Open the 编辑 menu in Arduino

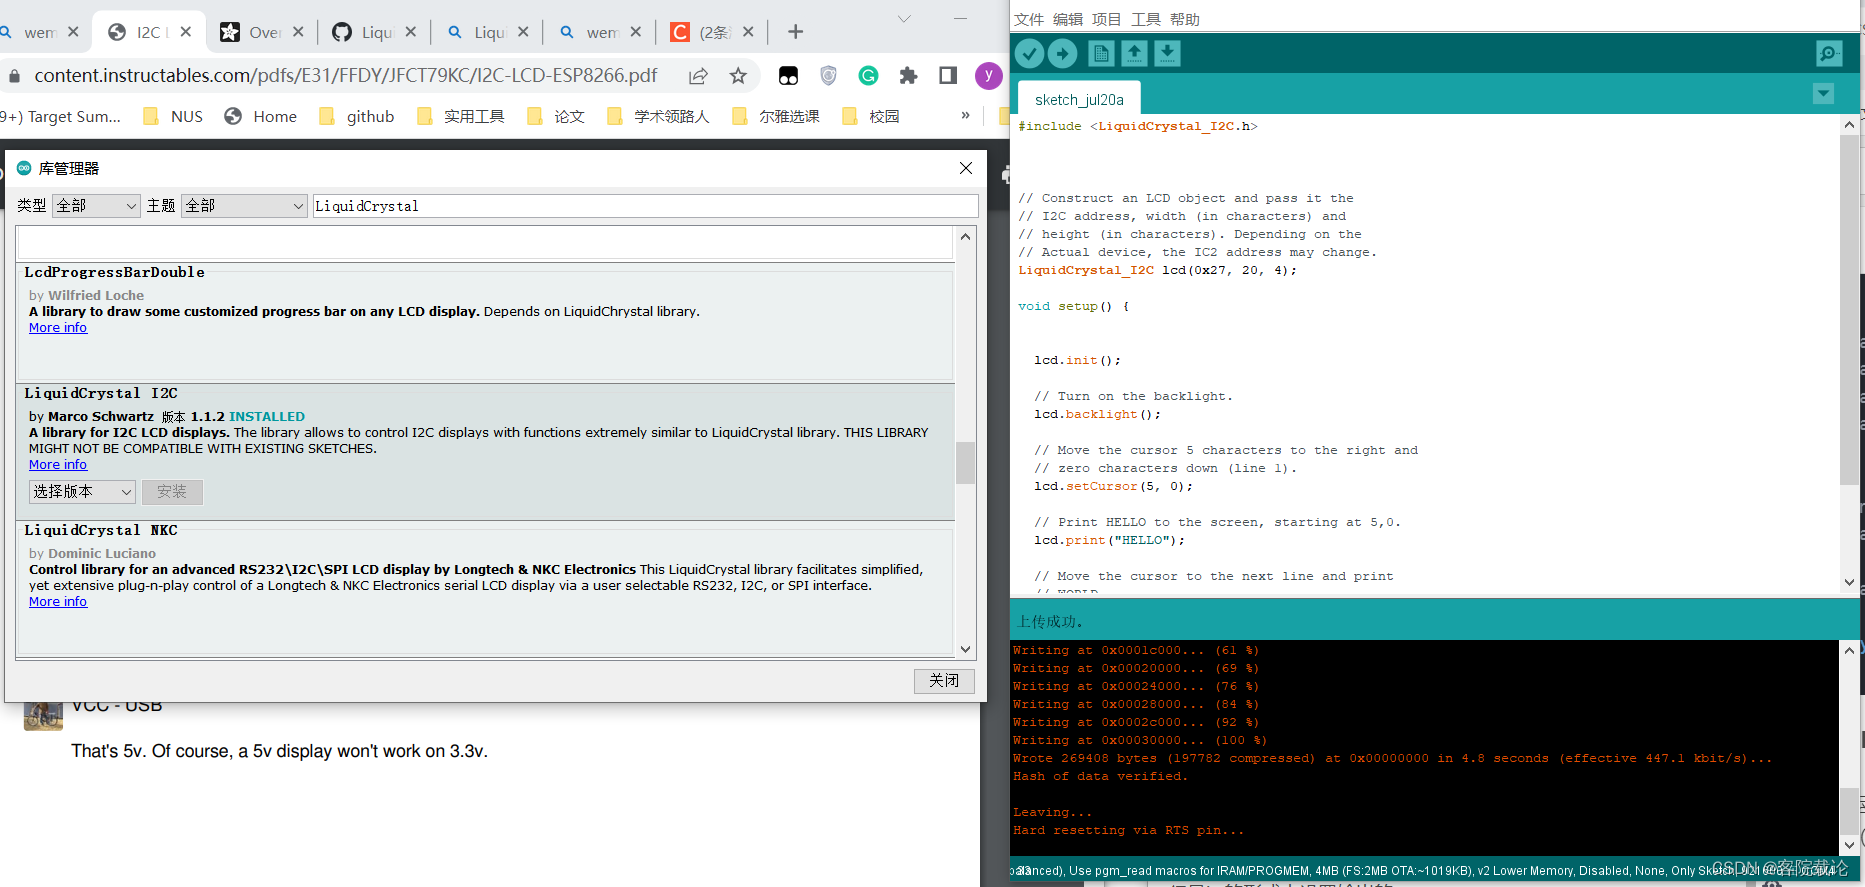(x=1068, y=19)
